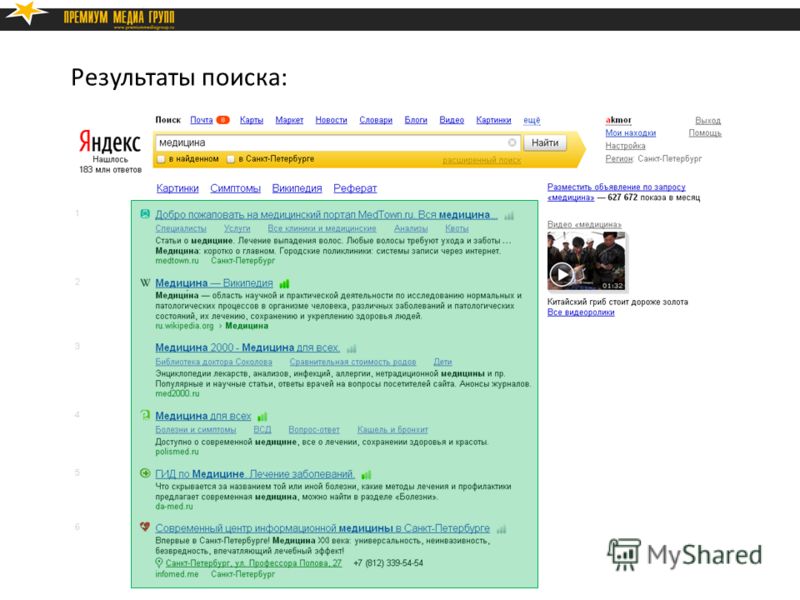The height and width of the screenshot is (600, 800).
Task: Click the Кашель и бронхит sitelink
Action: (392, 430)
